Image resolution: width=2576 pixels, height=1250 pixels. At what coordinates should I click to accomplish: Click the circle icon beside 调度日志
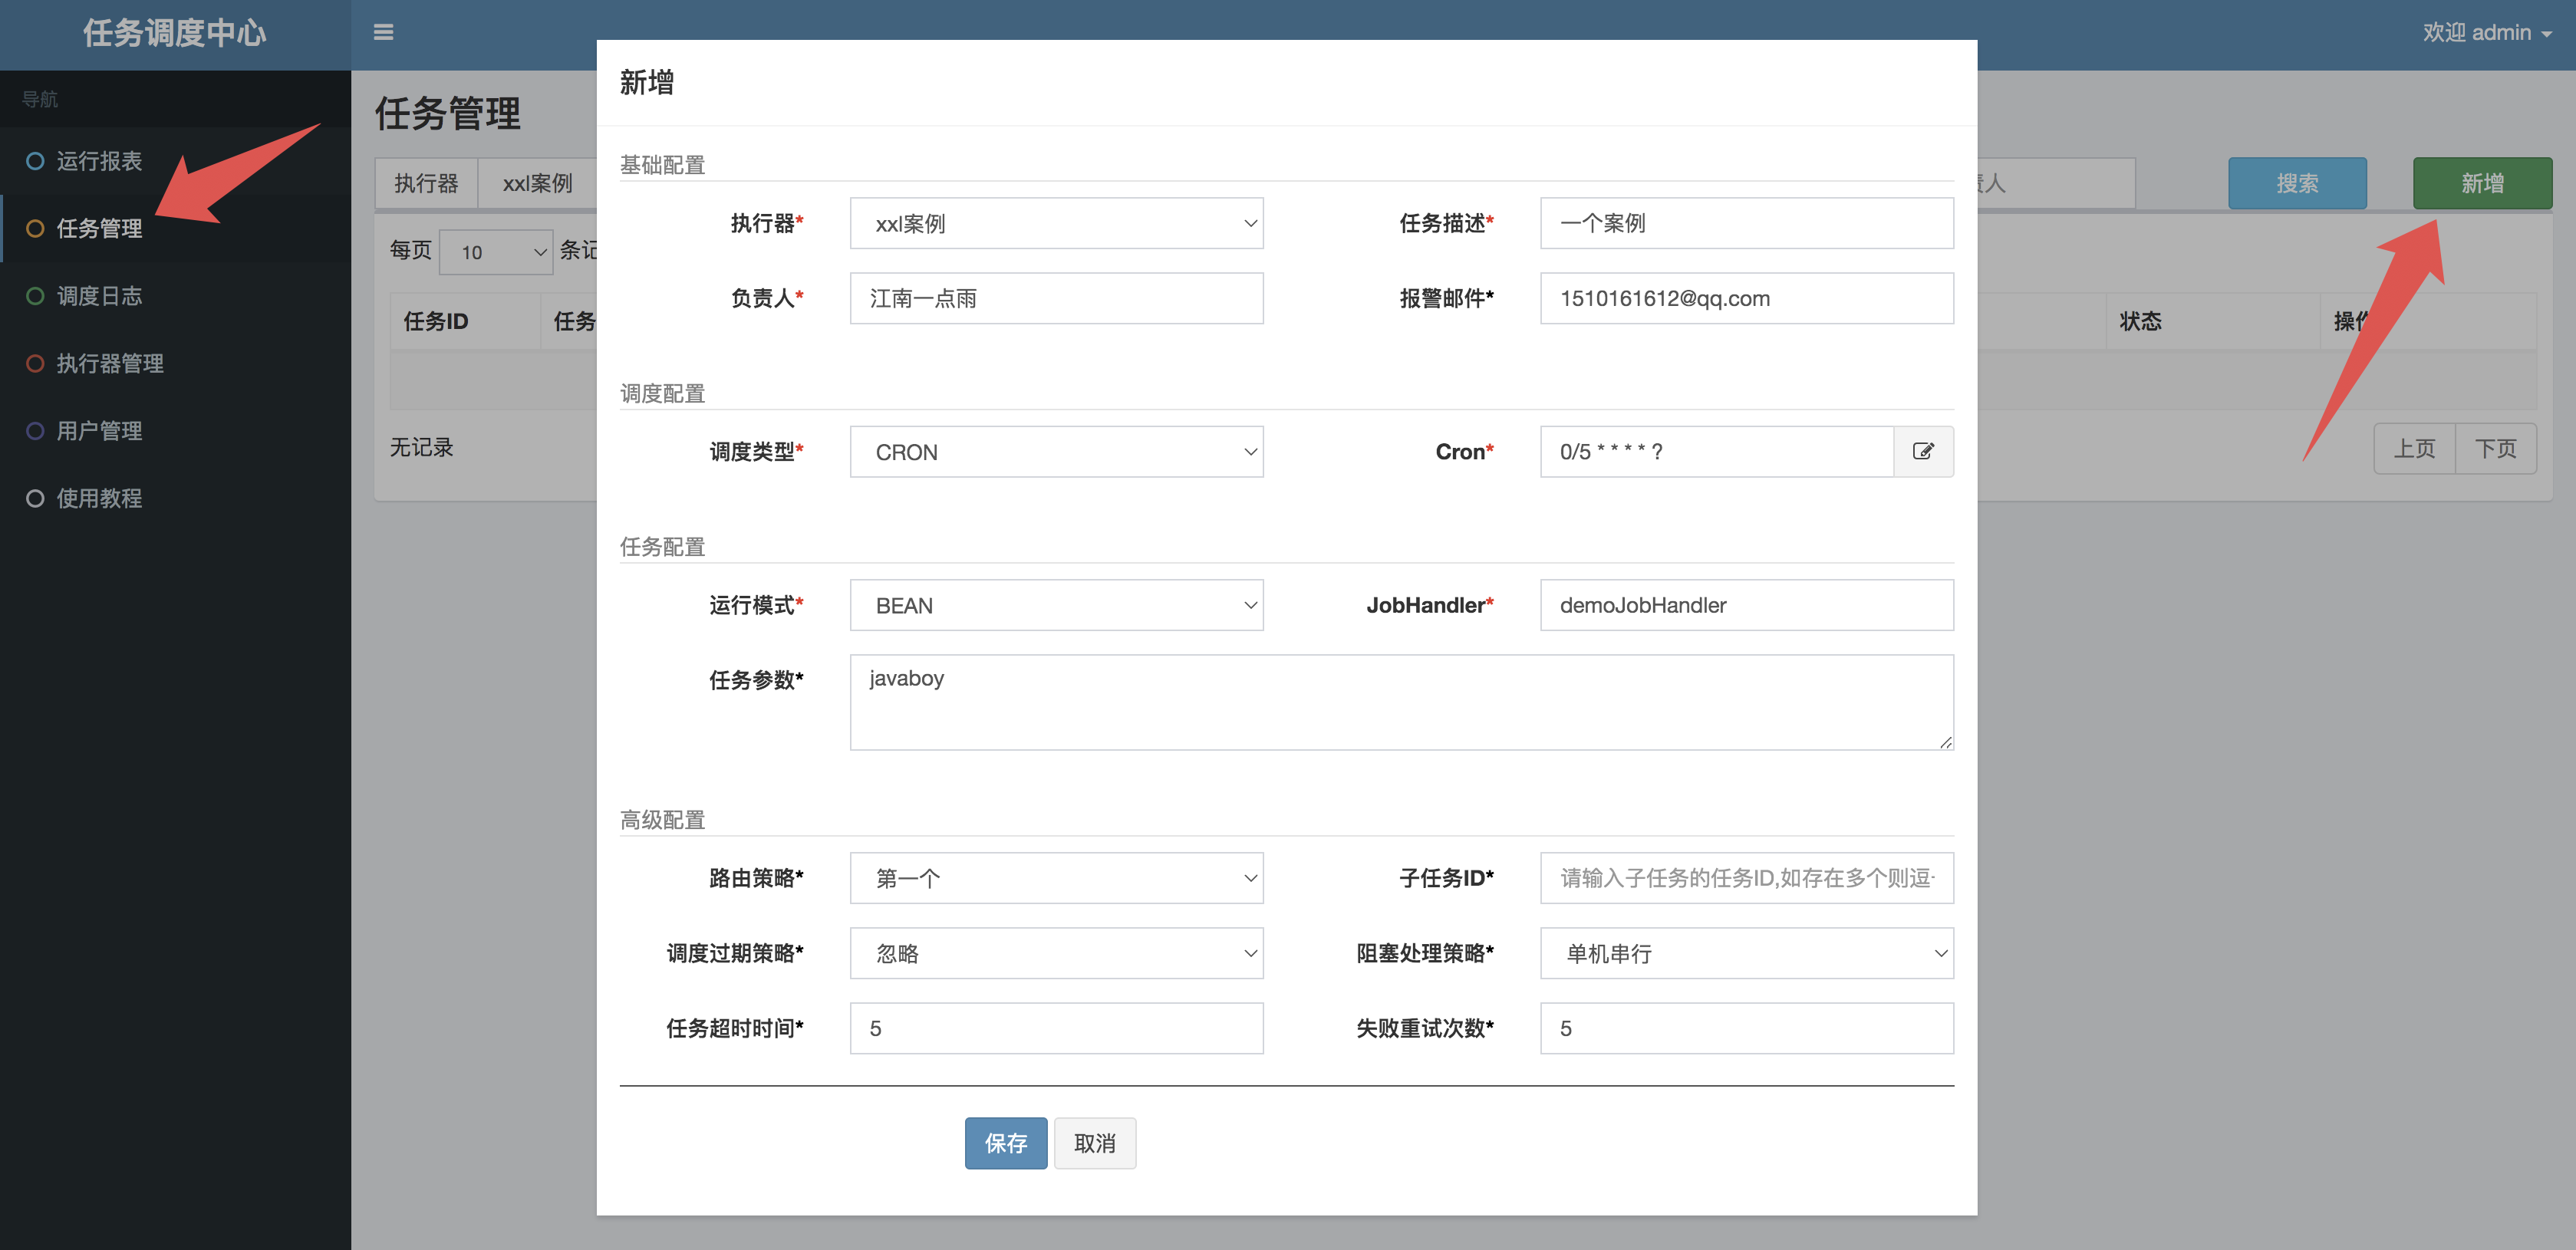click(35, 296)
